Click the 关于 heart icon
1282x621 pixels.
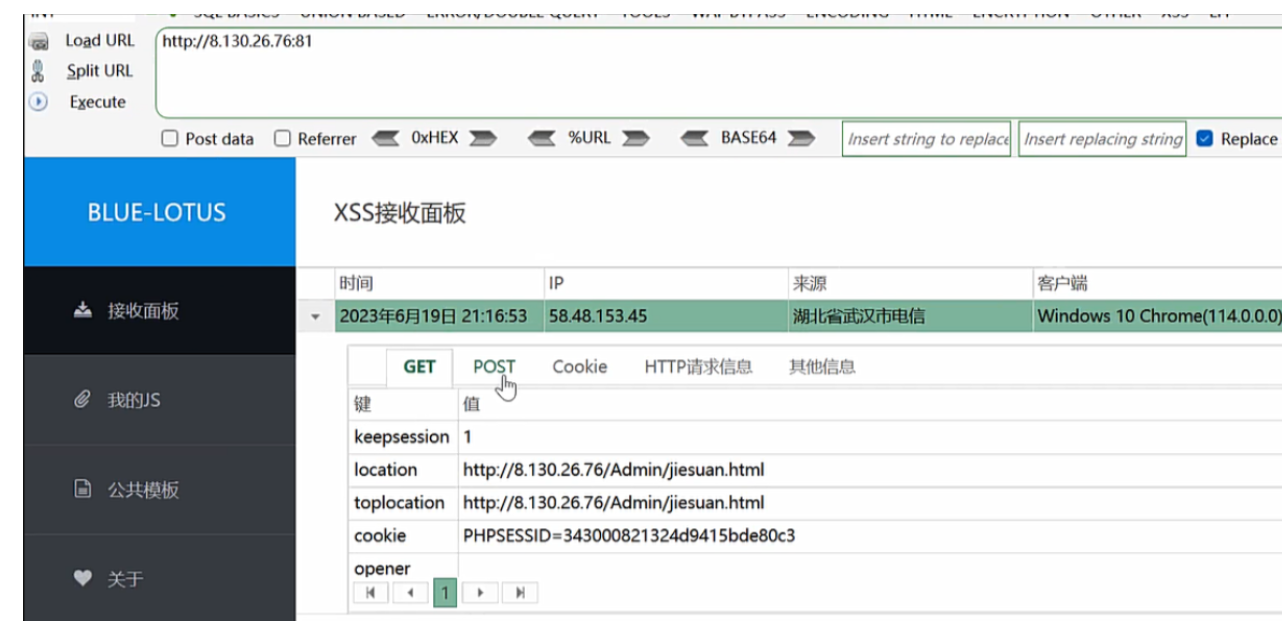point(83,578)
